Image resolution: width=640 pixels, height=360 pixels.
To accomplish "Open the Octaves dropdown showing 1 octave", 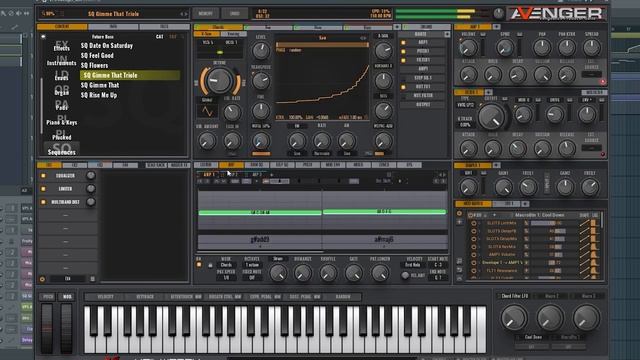I will coord(252,265).
